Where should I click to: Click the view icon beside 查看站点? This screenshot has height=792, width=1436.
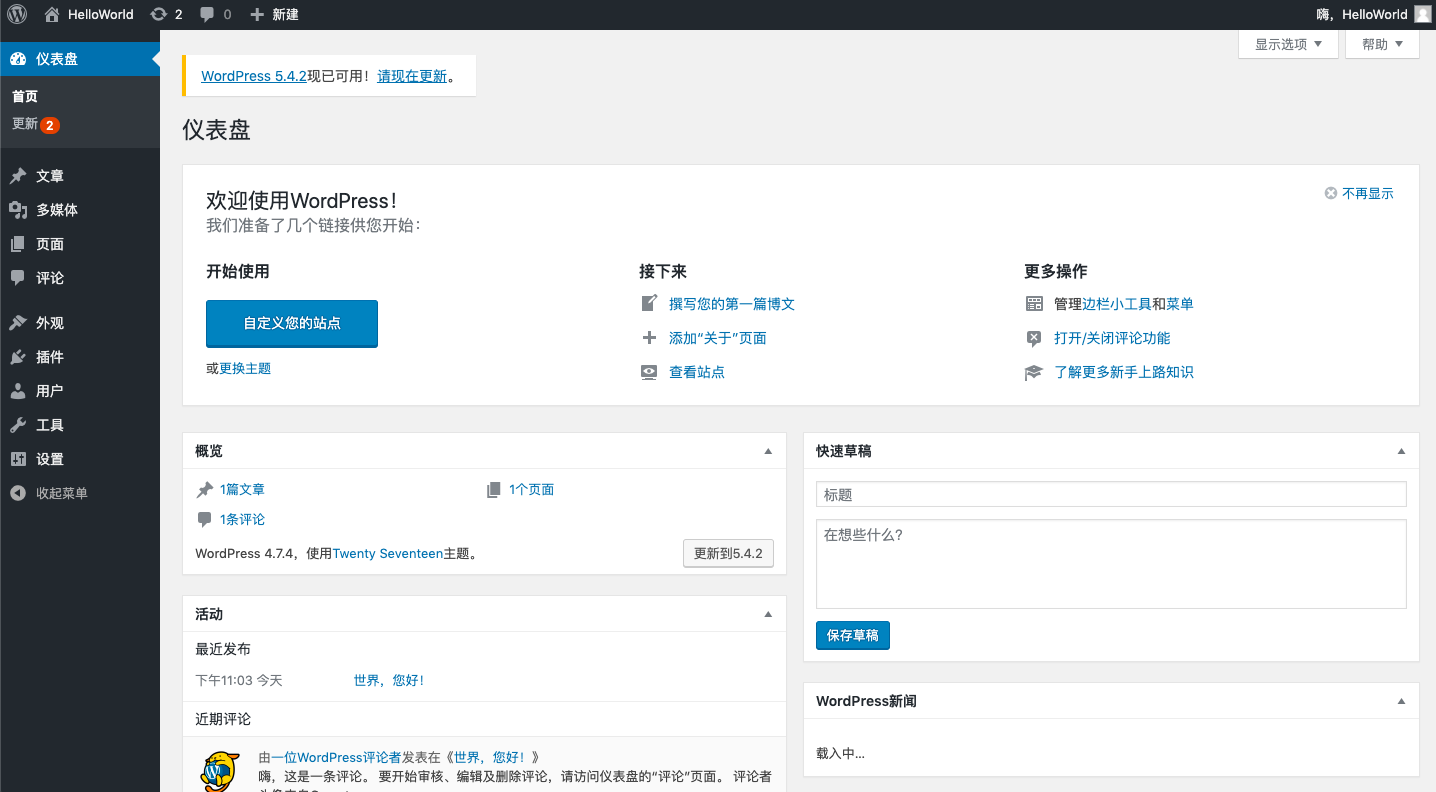pyautogui.click(x=649, y=372)
